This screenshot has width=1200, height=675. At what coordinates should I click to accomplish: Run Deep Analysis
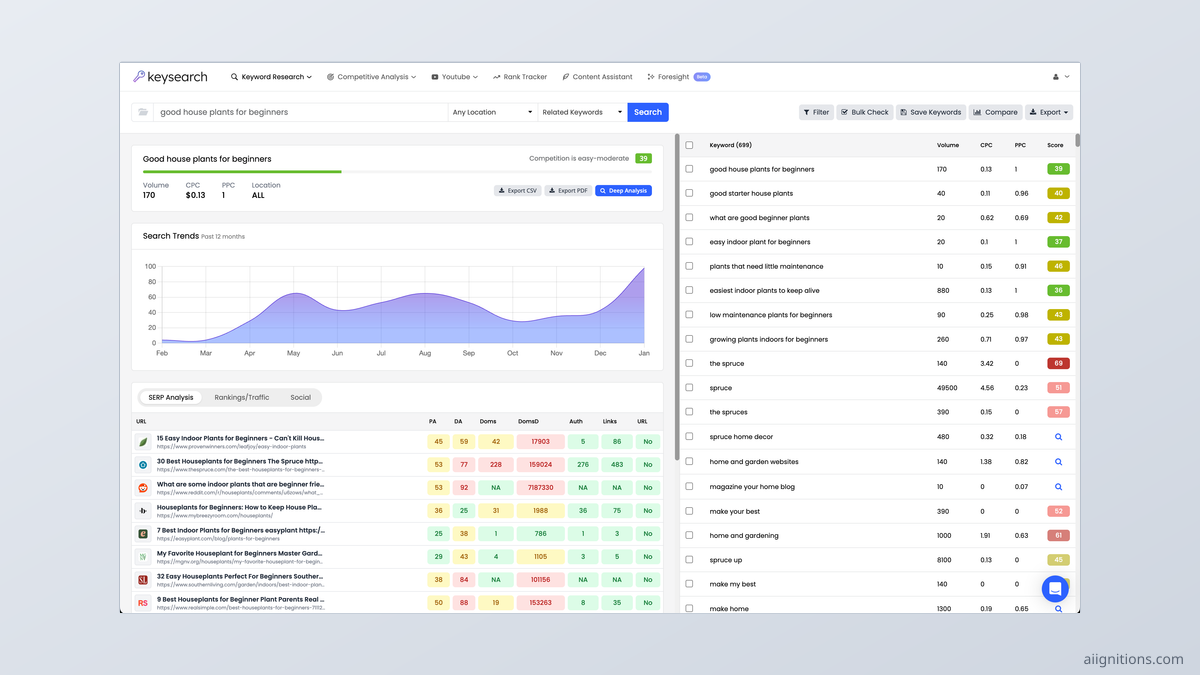click(x=623, y=191)
